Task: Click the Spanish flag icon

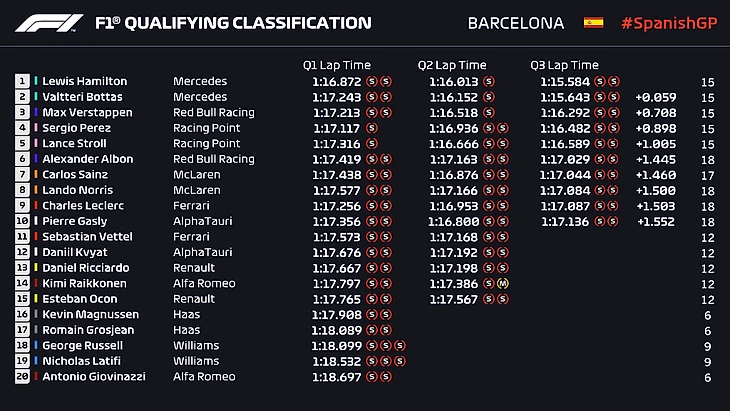Action: coord(593,23)
